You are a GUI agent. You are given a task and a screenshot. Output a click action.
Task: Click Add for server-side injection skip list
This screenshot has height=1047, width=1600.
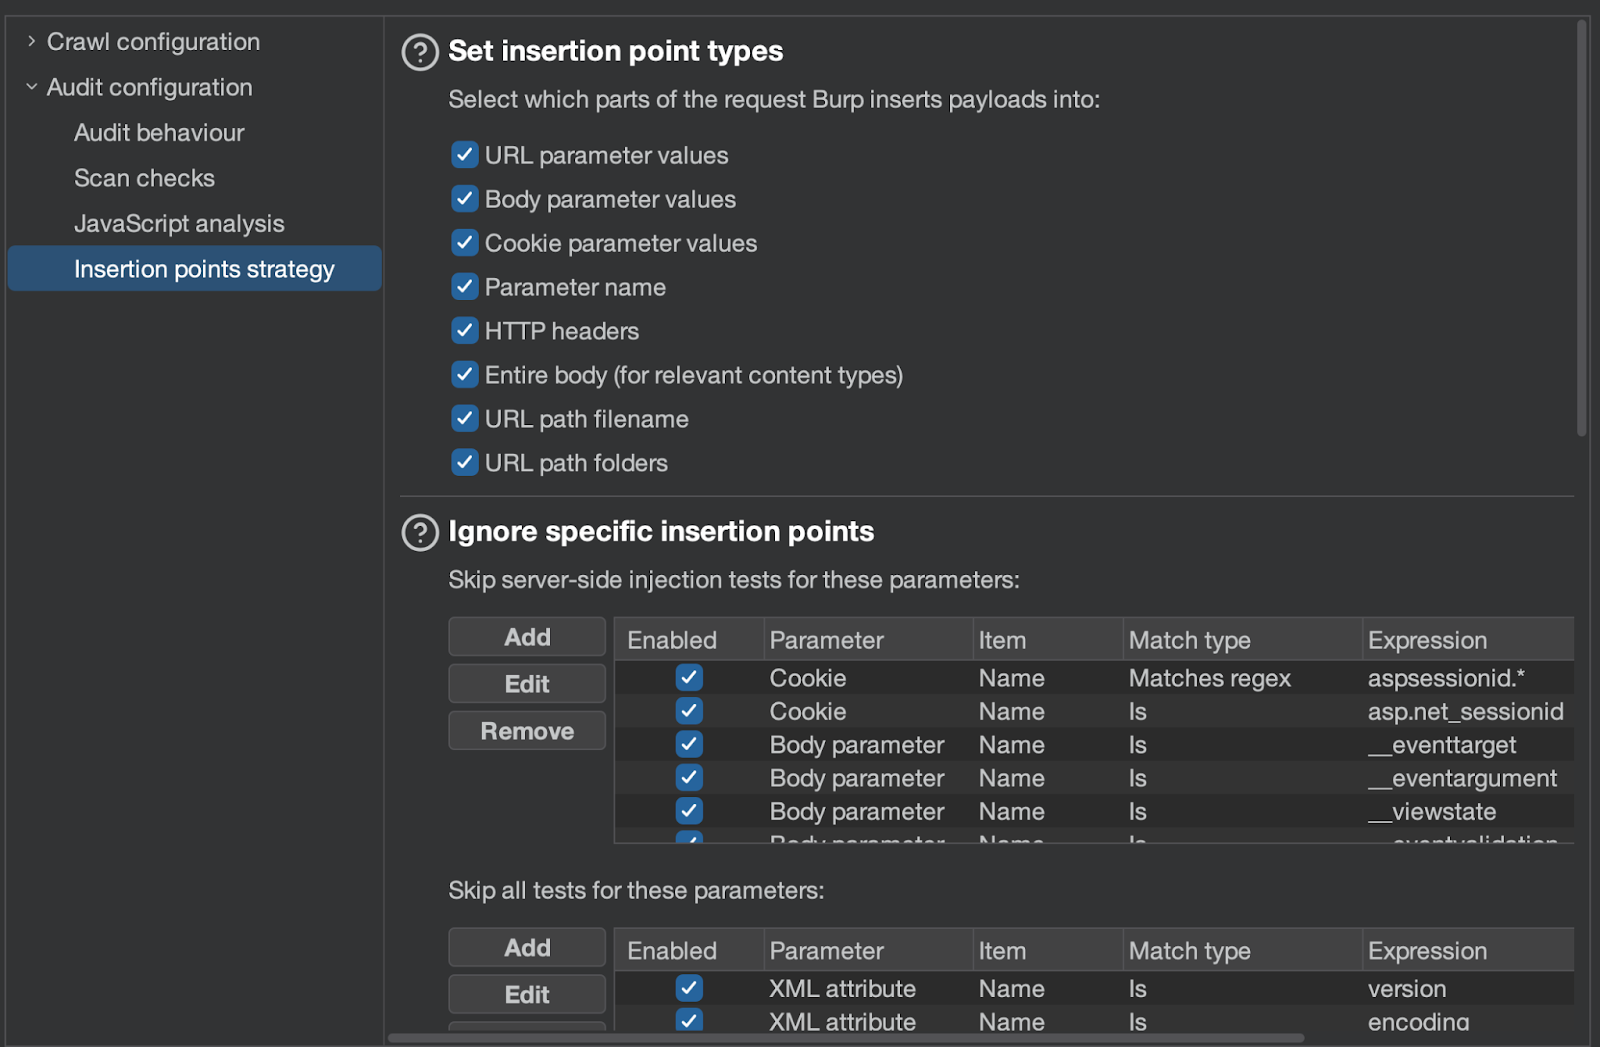[x=527, y=638]
